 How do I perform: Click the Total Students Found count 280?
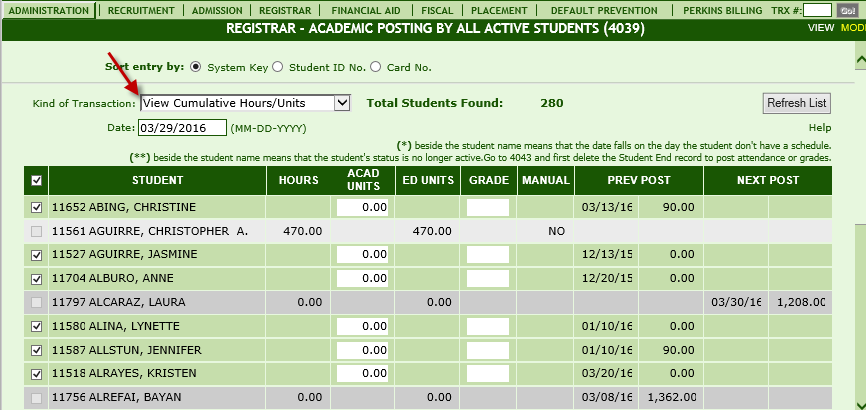(552, 103)
